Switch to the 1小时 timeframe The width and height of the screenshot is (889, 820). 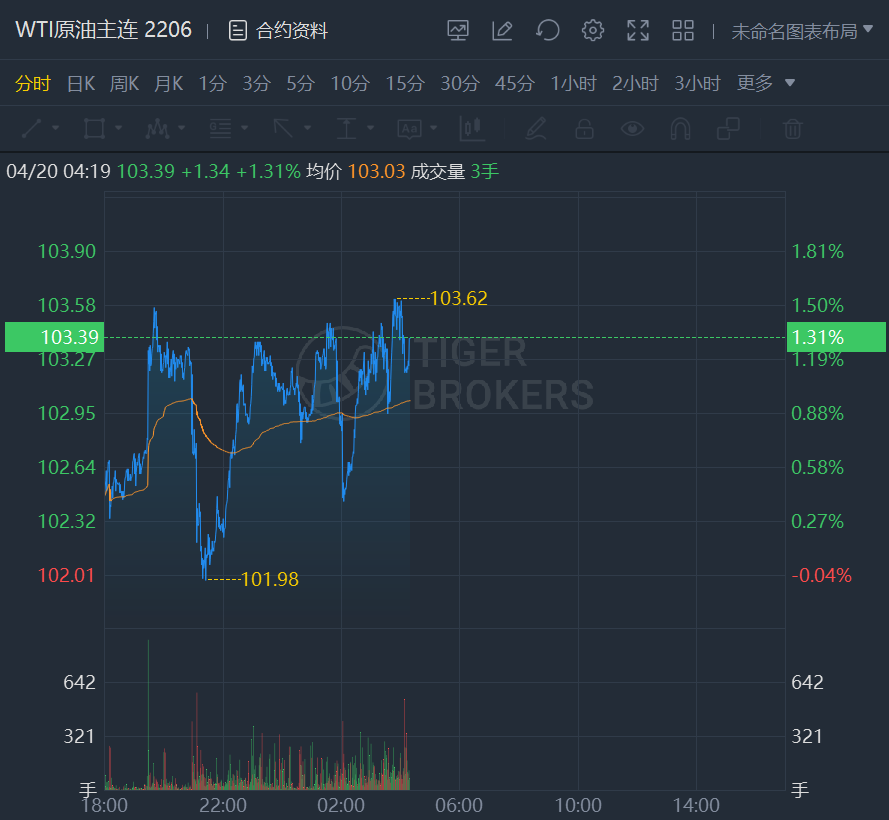[x=574, y=83]
